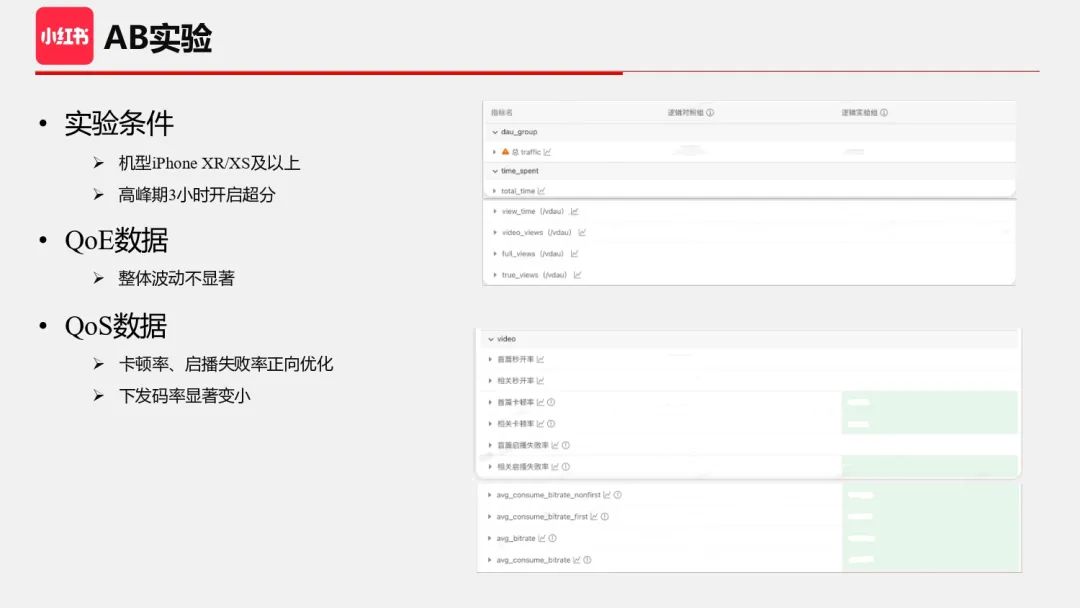Click the 机型iPhone XR/XS及以上 line

pos(209,163)
